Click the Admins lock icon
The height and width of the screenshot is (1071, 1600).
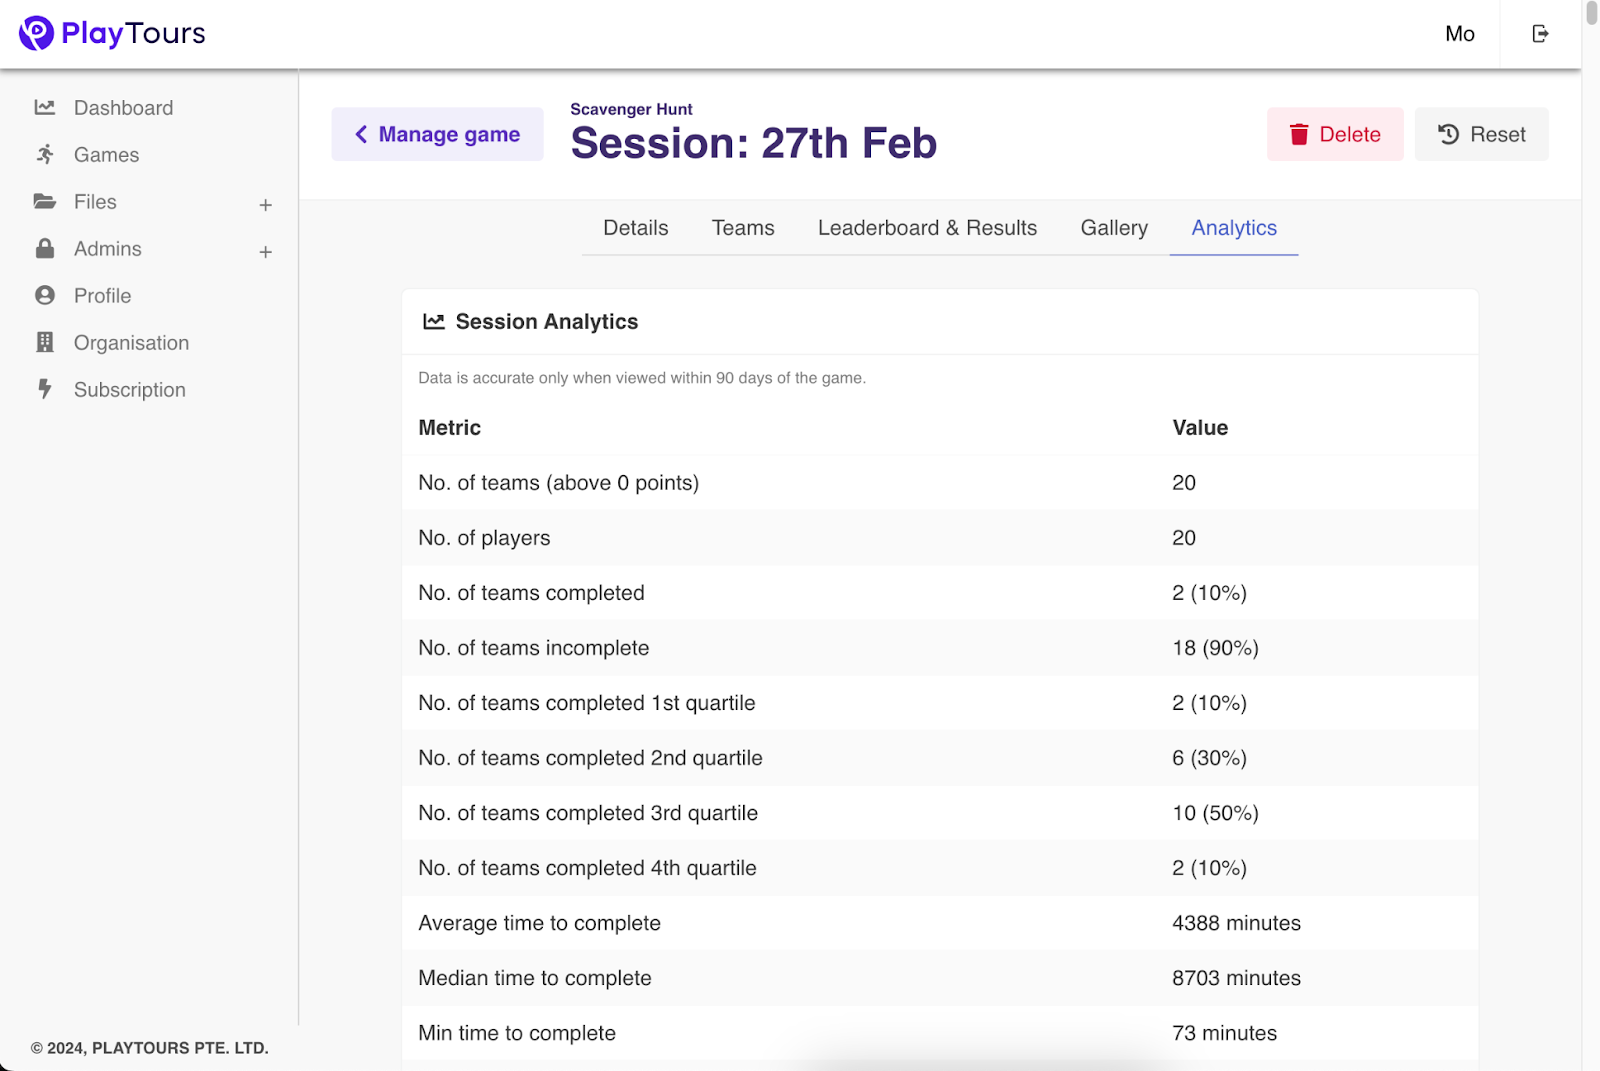tap(45, 248)
